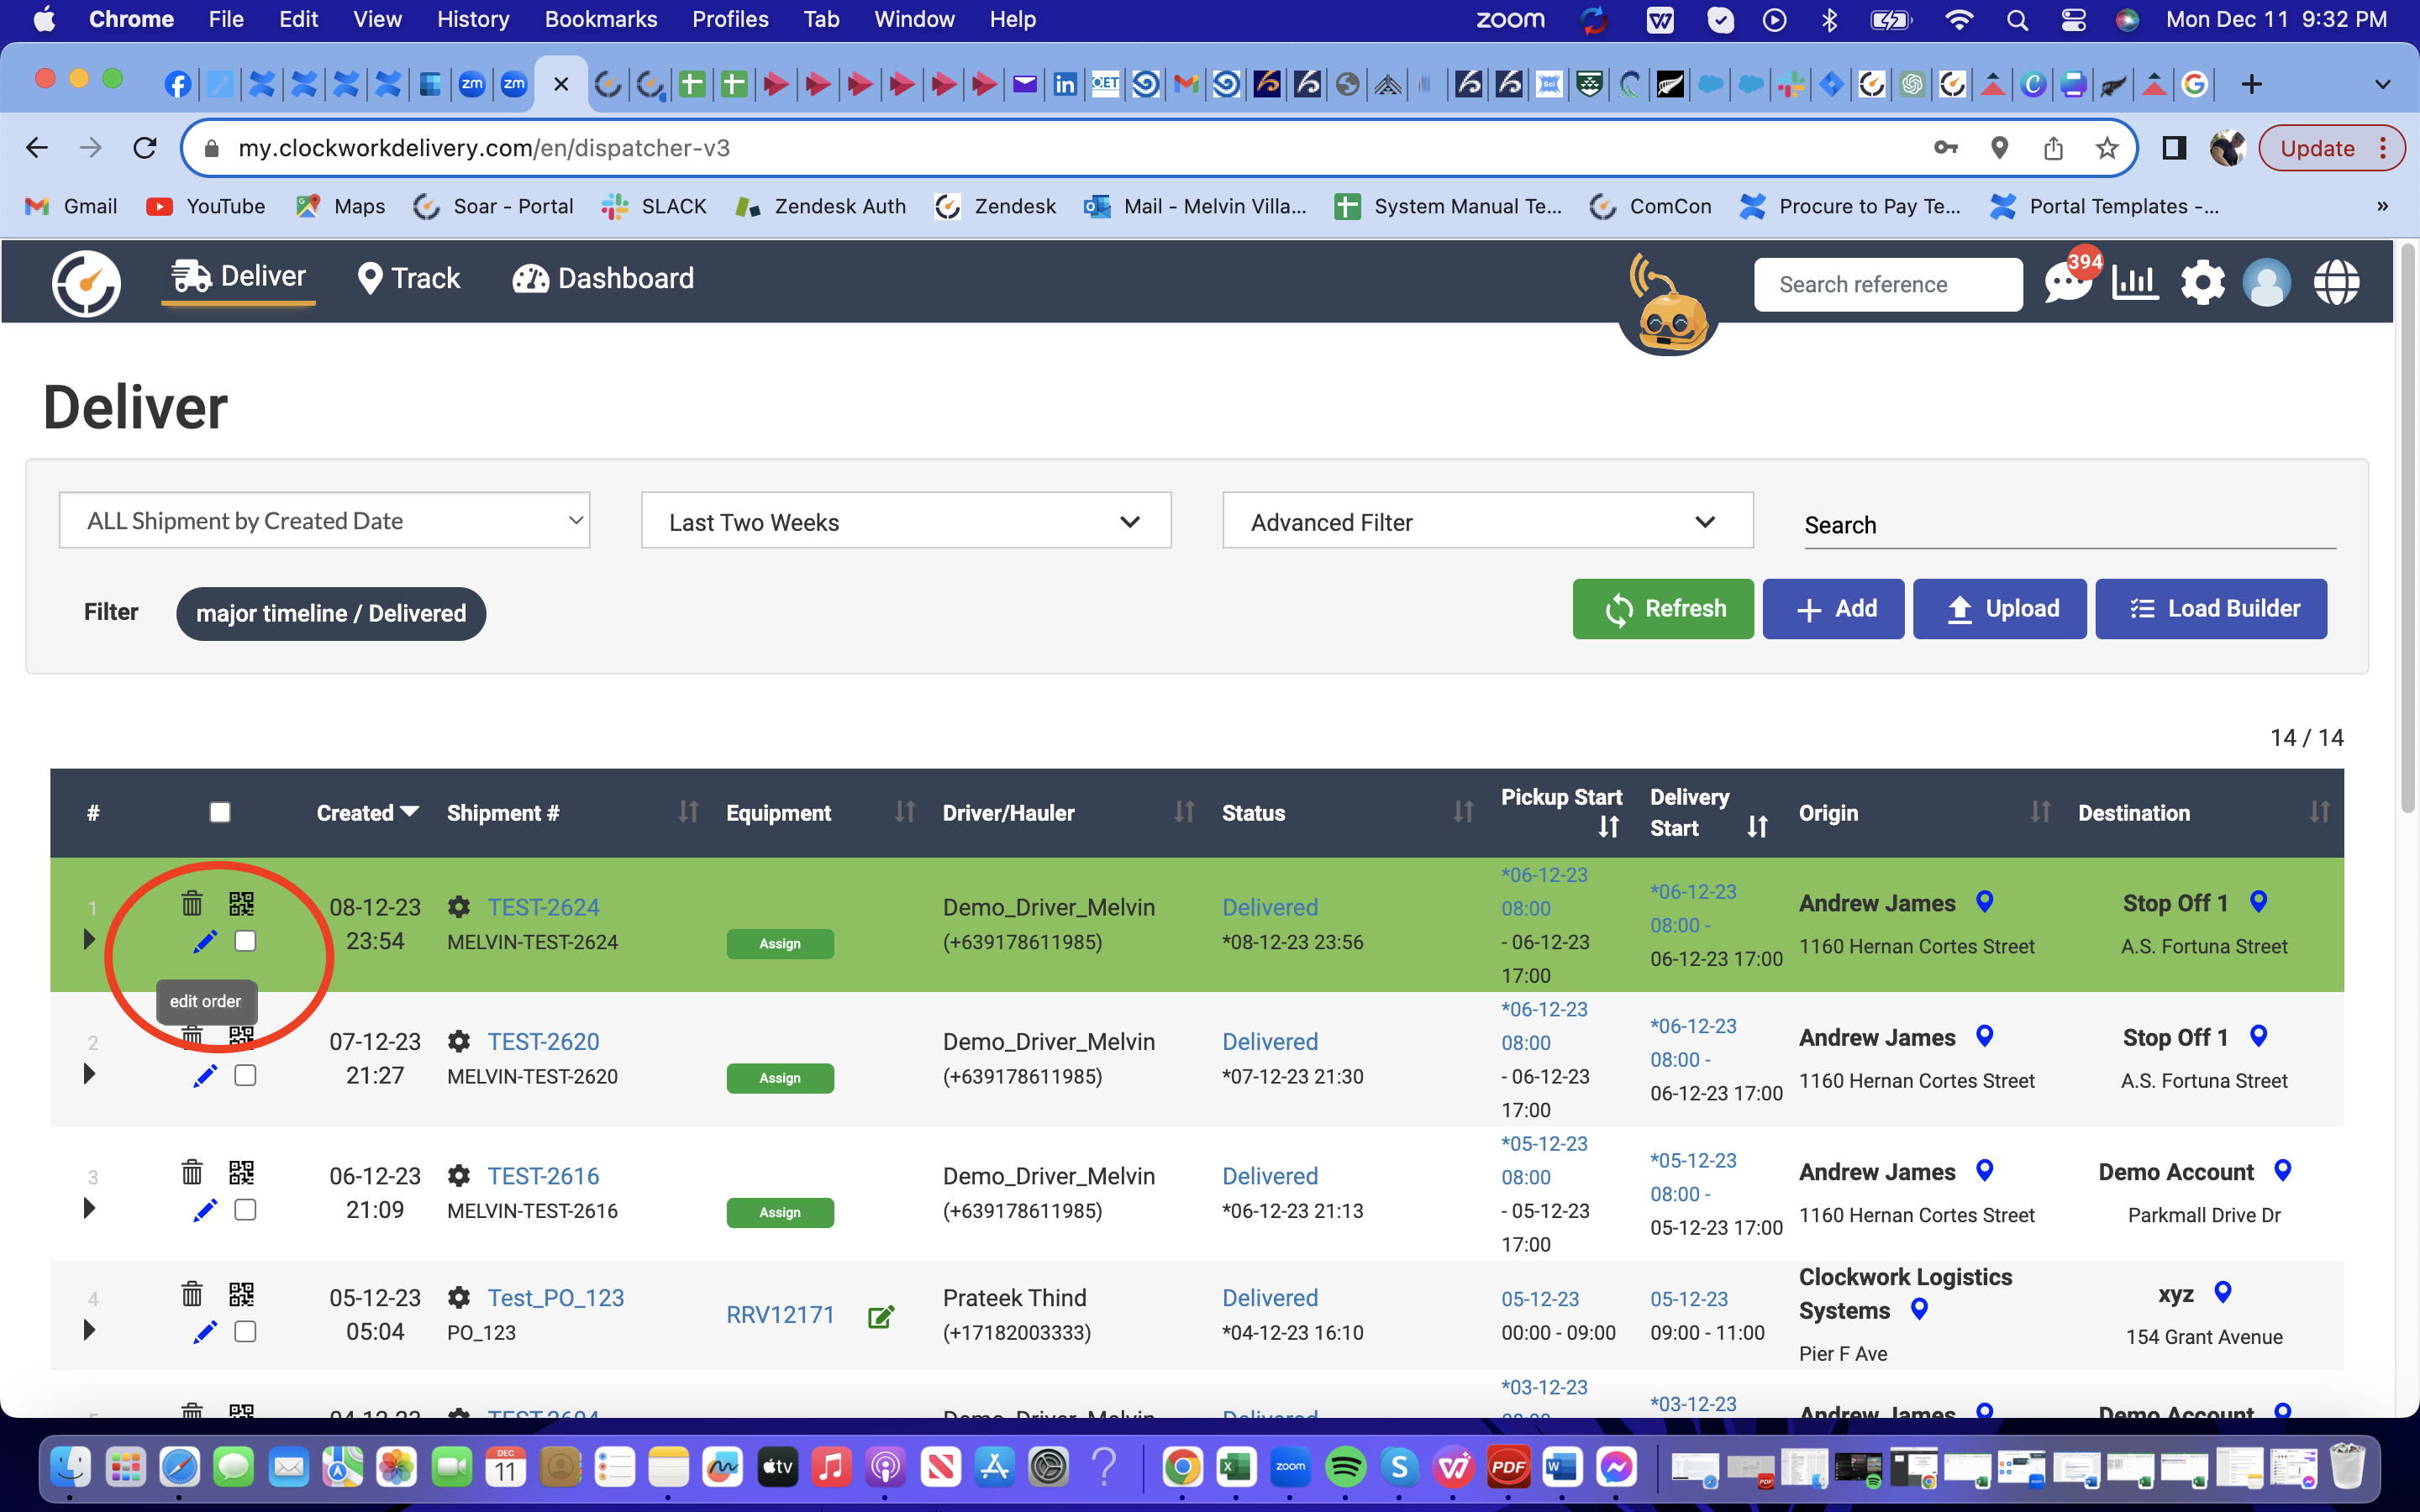
Task: Open the QR code for TEST-2620
Action: (243, 1038)
